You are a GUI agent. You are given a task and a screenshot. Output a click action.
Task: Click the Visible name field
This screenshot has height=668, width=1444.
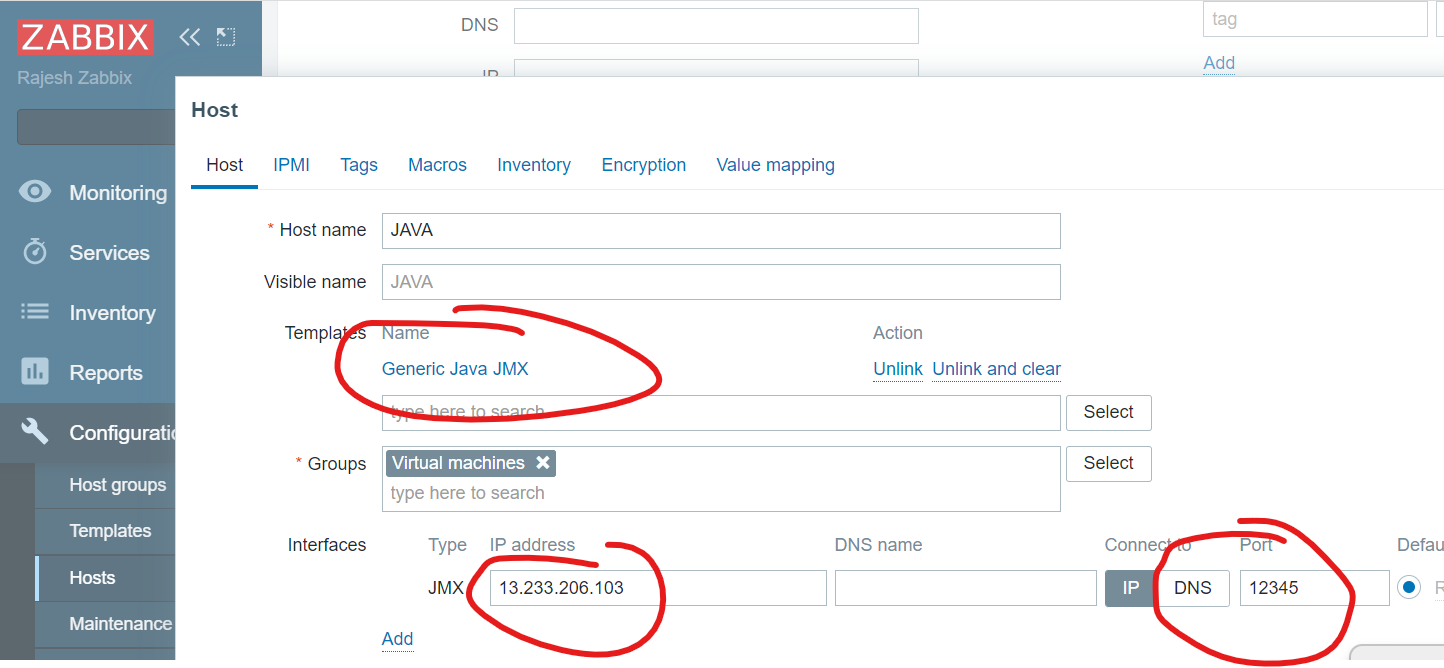721,282
